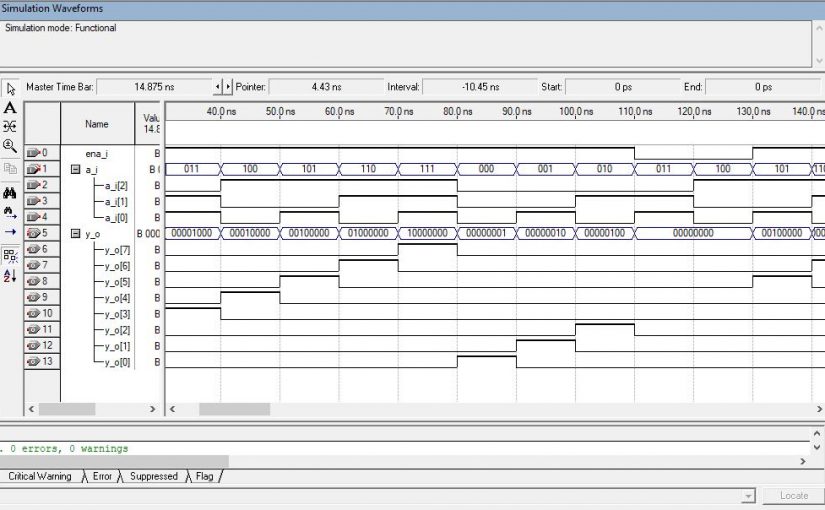This screenshot has height=510, width=825.
Task: Click the output pin icon for row 8
Action: pyautogui.click(x=34, y=281)
